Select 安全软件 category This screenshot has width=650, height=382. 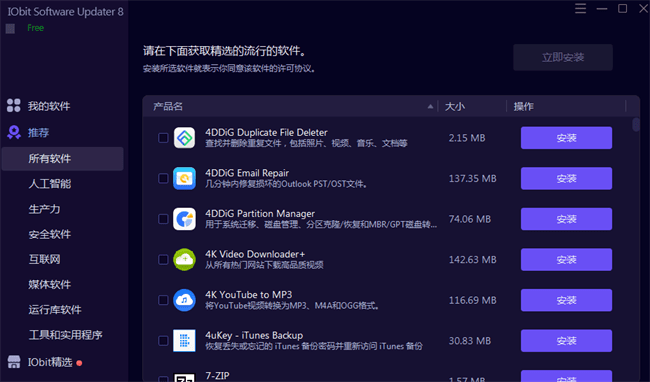coord(50,235)
